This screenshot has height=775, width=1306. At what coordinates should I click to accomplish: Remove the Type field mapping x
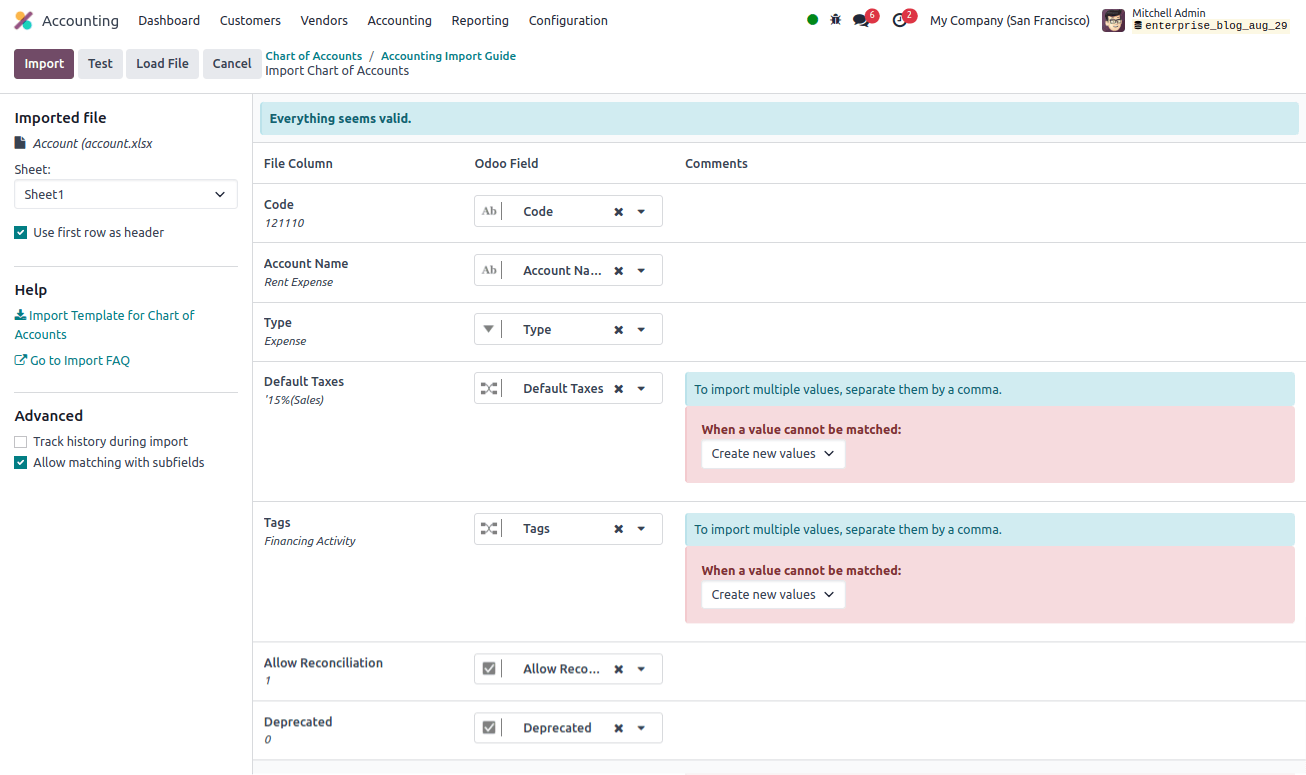tap(618, 330)
